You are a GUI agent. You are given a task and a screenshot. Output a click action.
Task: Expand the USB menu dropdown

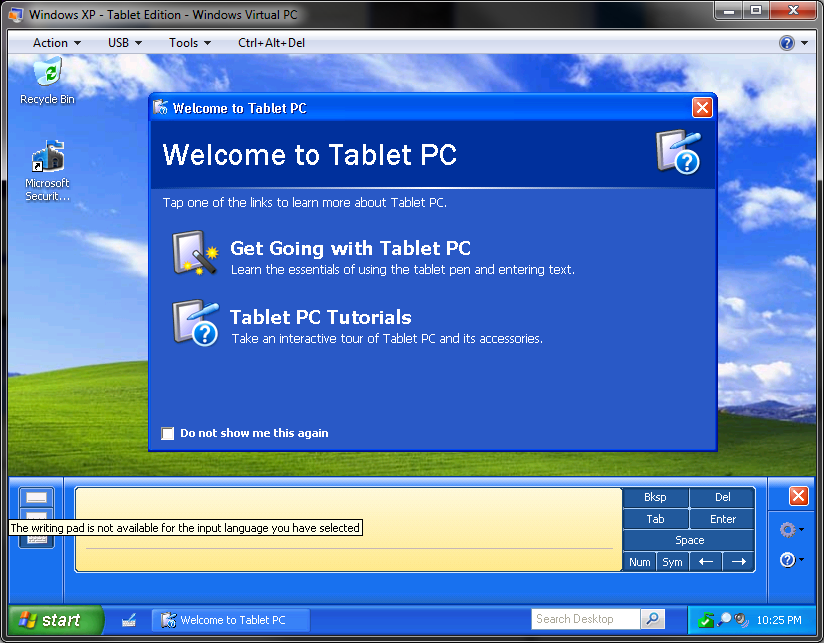coord(125,43)
